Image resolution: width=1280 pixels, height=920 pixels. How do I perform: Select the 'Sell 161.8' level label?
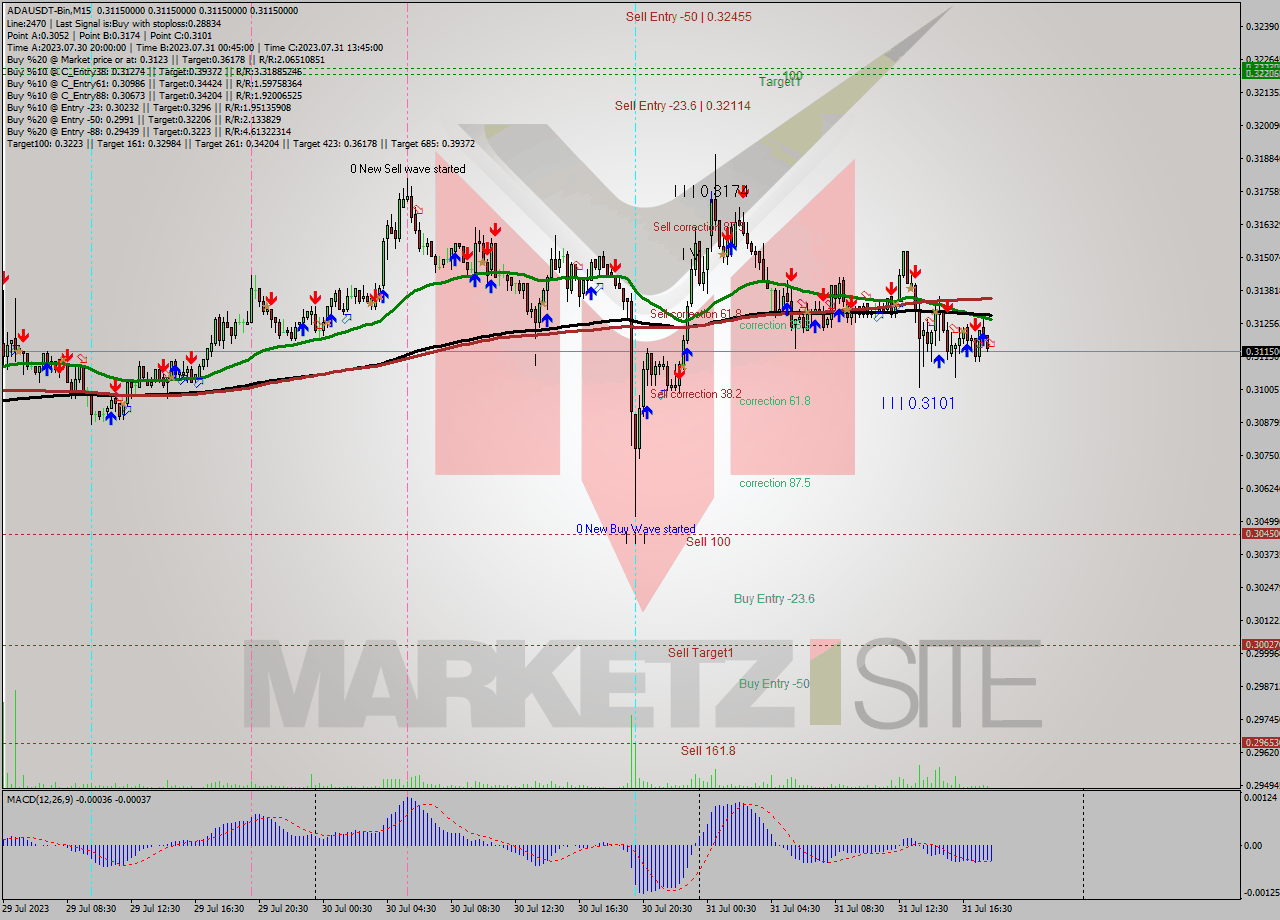[708, 750]
